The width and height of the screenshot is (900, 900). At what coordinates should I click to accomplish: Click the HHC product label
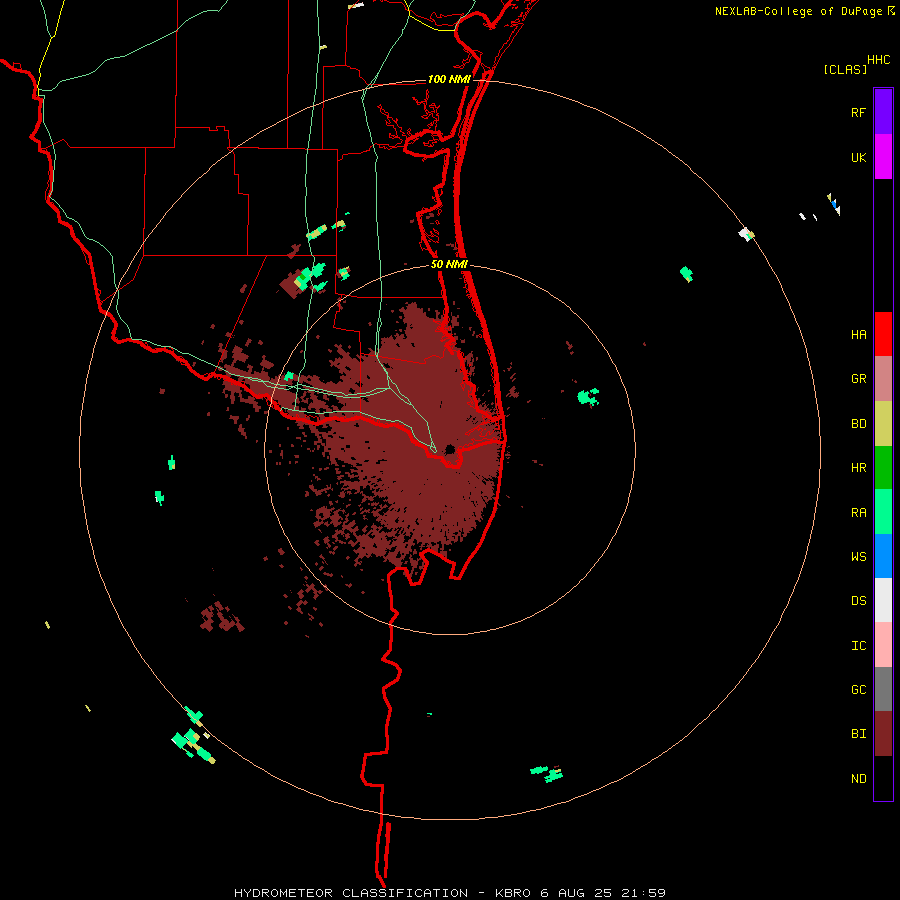[878, 60]
